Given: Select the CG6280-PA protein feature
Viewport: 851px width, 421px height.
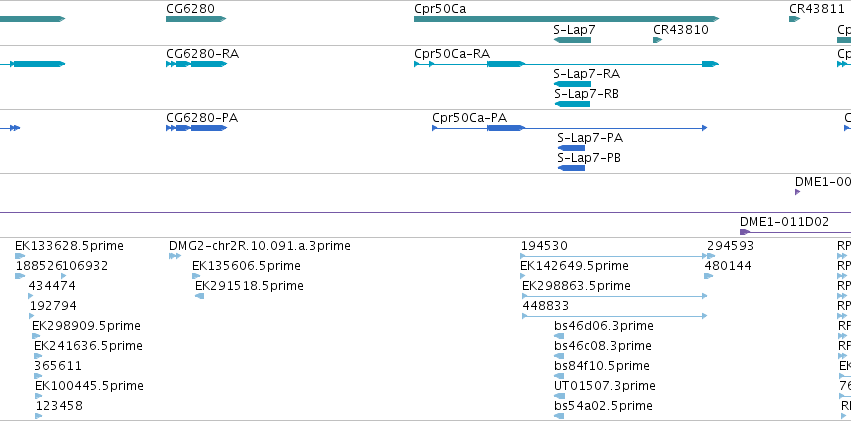Looking at the screenshot, I should 196,128.
